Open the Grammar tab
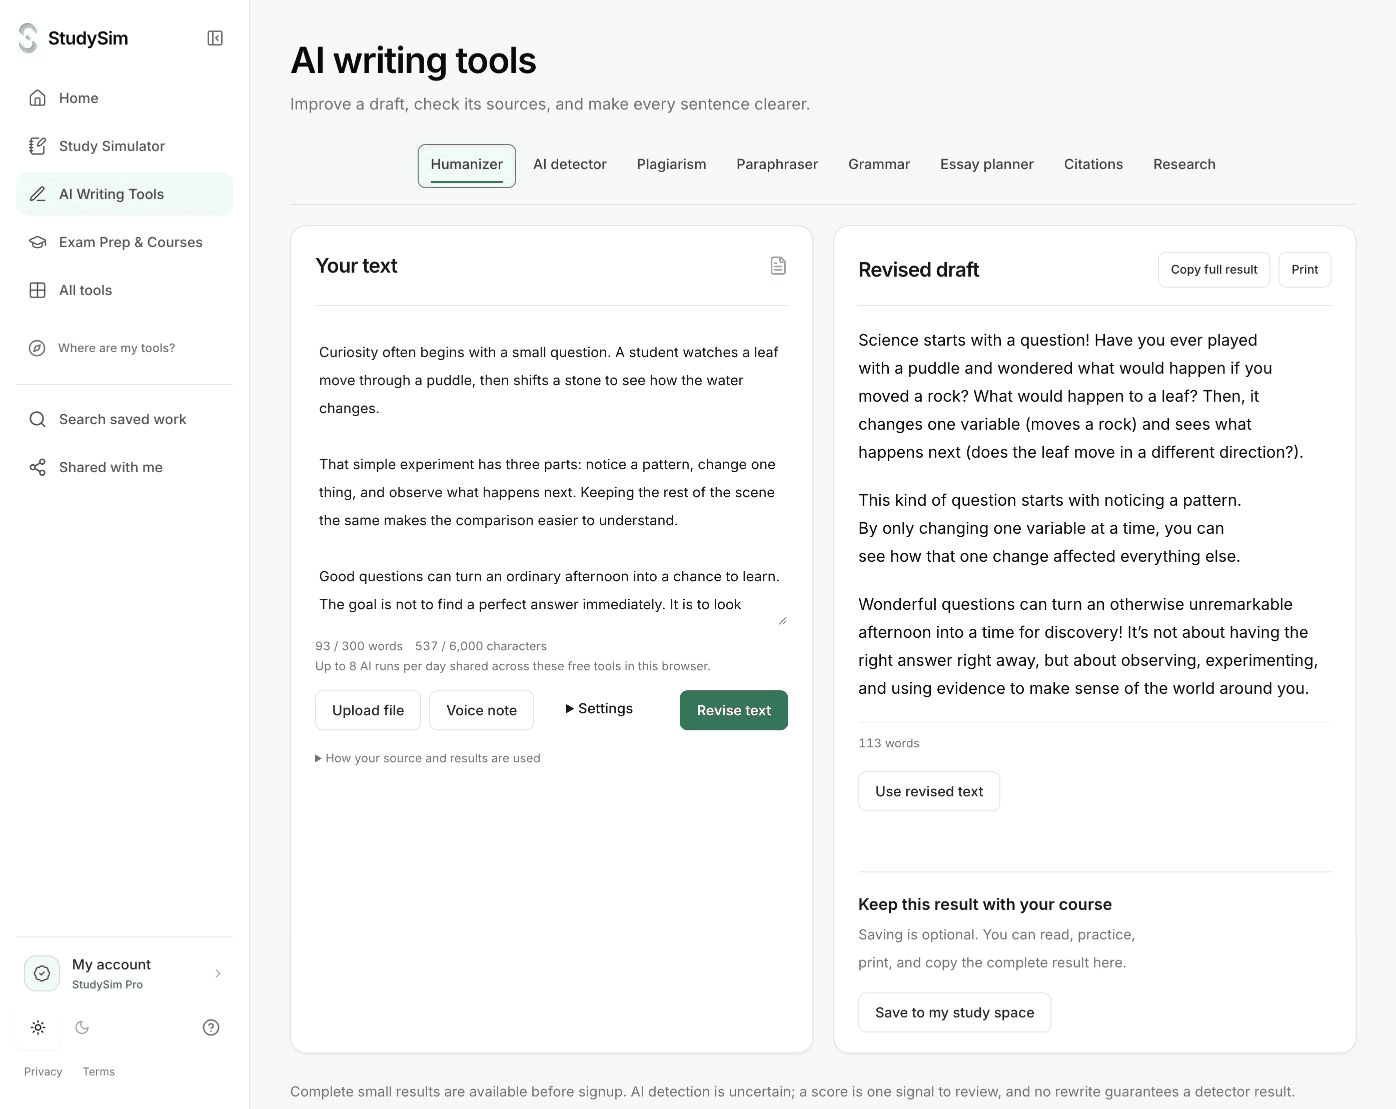Image resolution: width=1396 pixels, height=1109 pixels. coord(879,165)
